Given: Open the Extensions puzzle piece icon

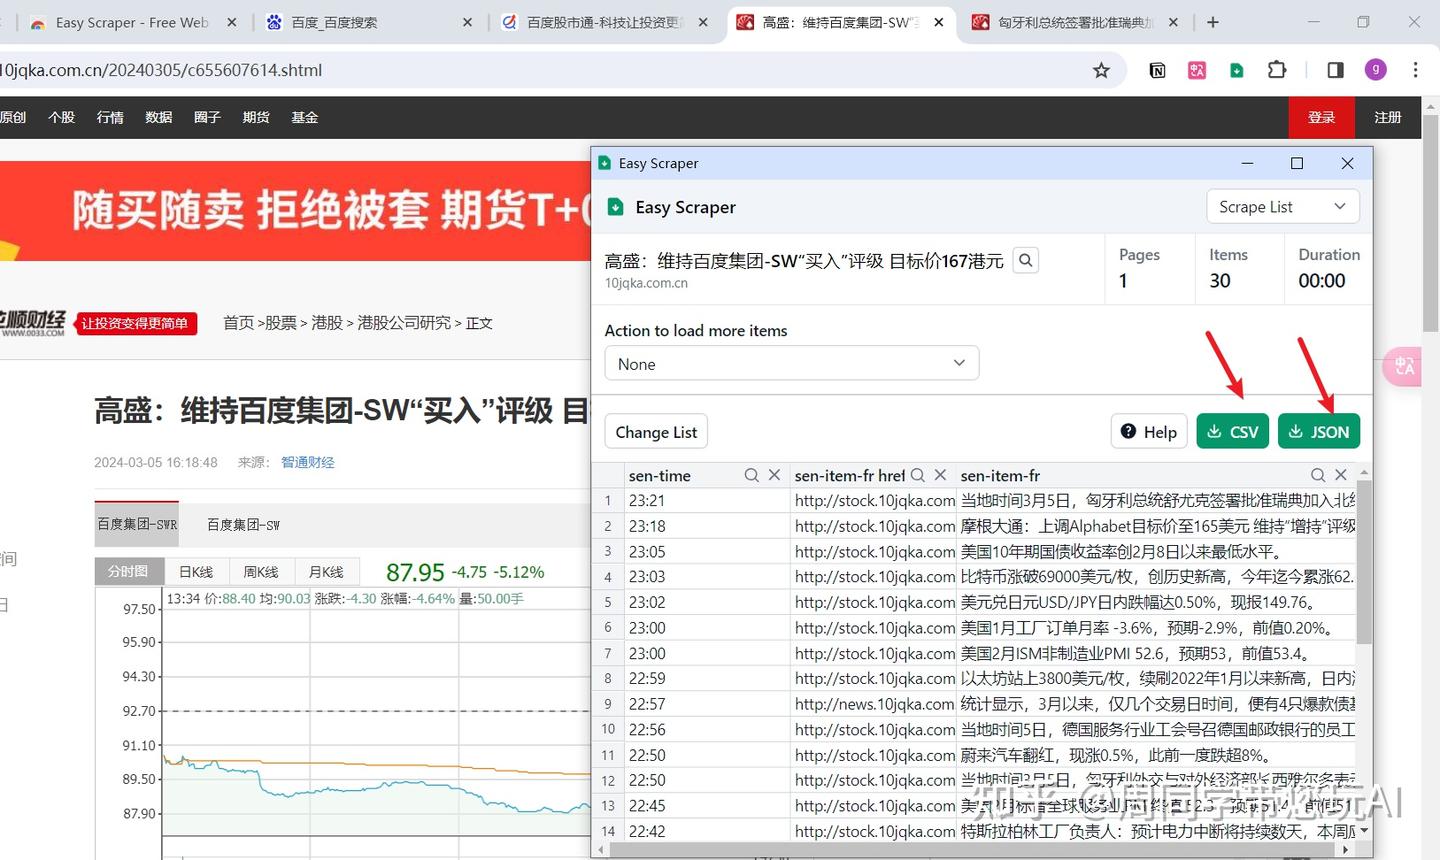Looking at the screenshot, I should pos(1277,70).
